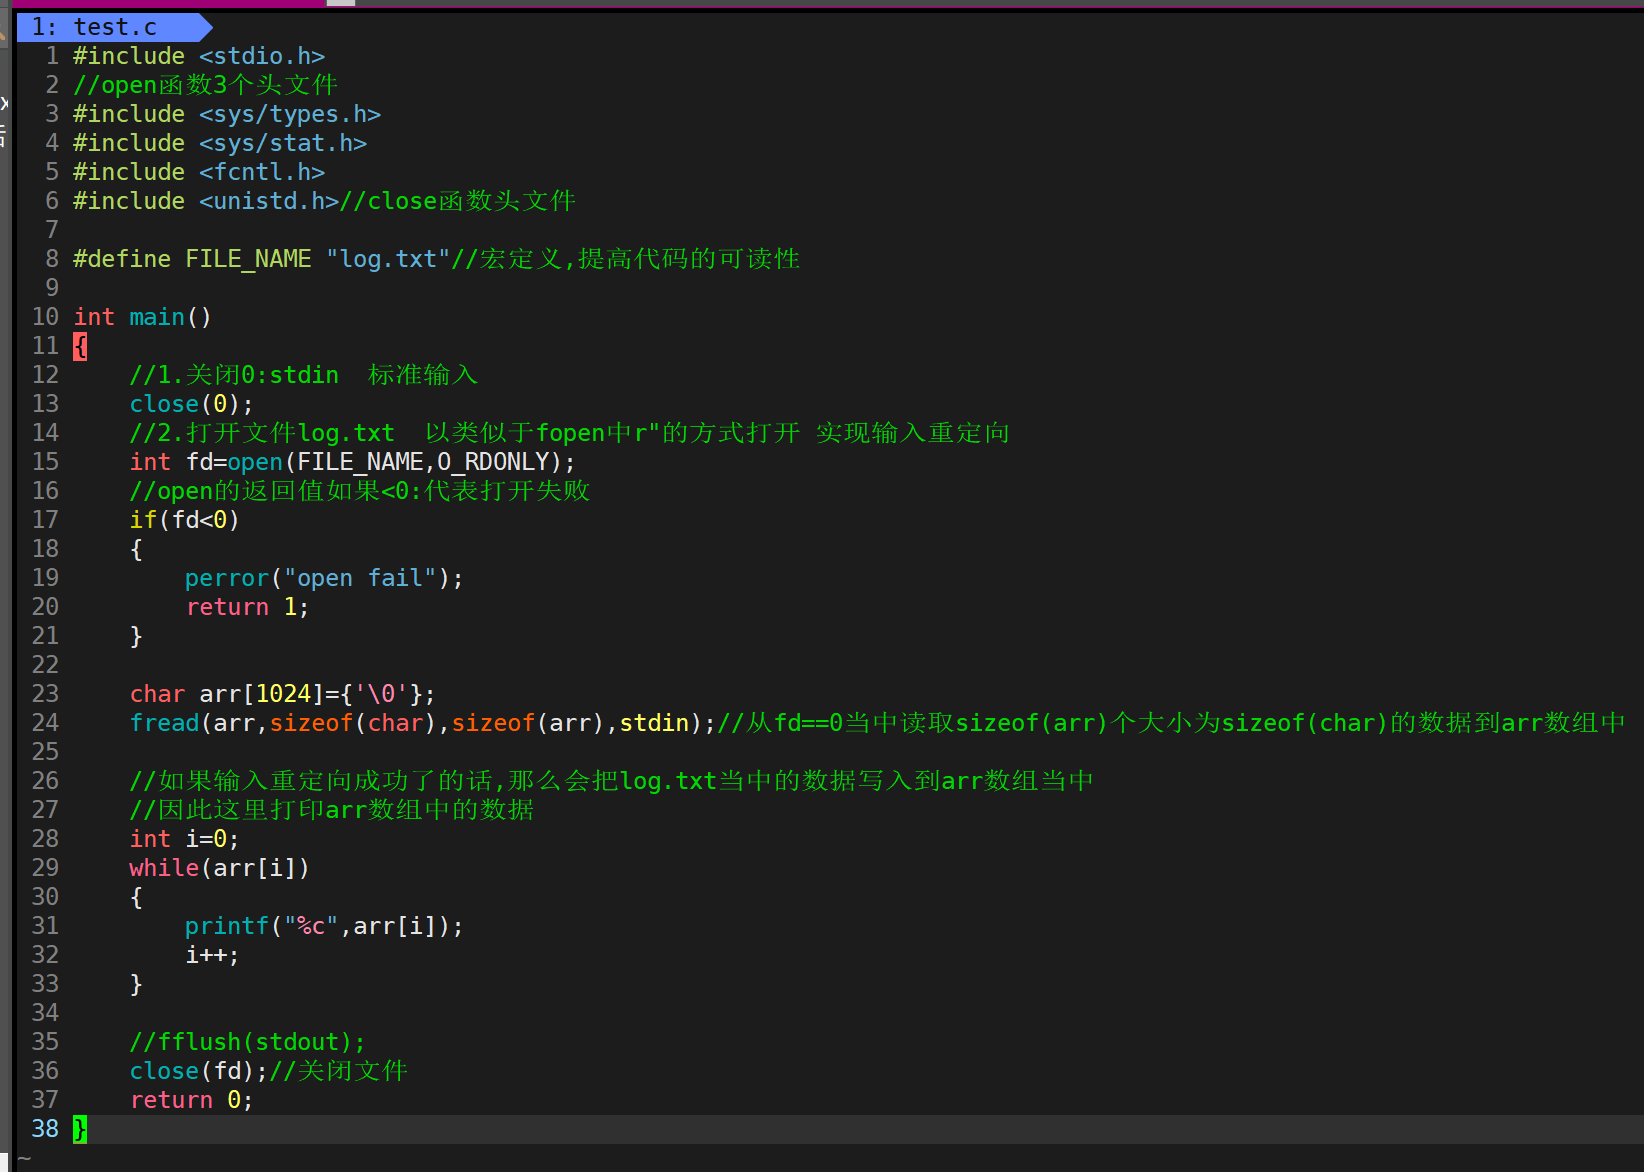Screen dimensions: 1644x1172
Task: Click the '//close函数头文件' comment on line 6
Action: pos(458,201)
